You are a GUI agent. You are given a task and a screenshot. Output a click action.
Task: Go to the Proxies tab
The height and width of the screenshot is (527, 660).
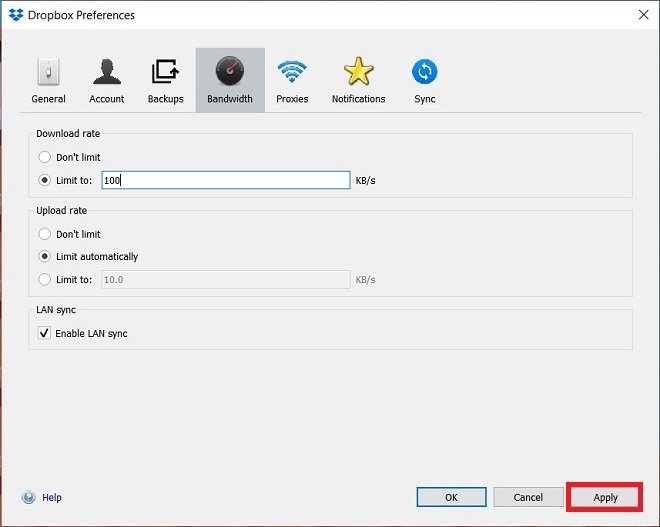point(292,80)
